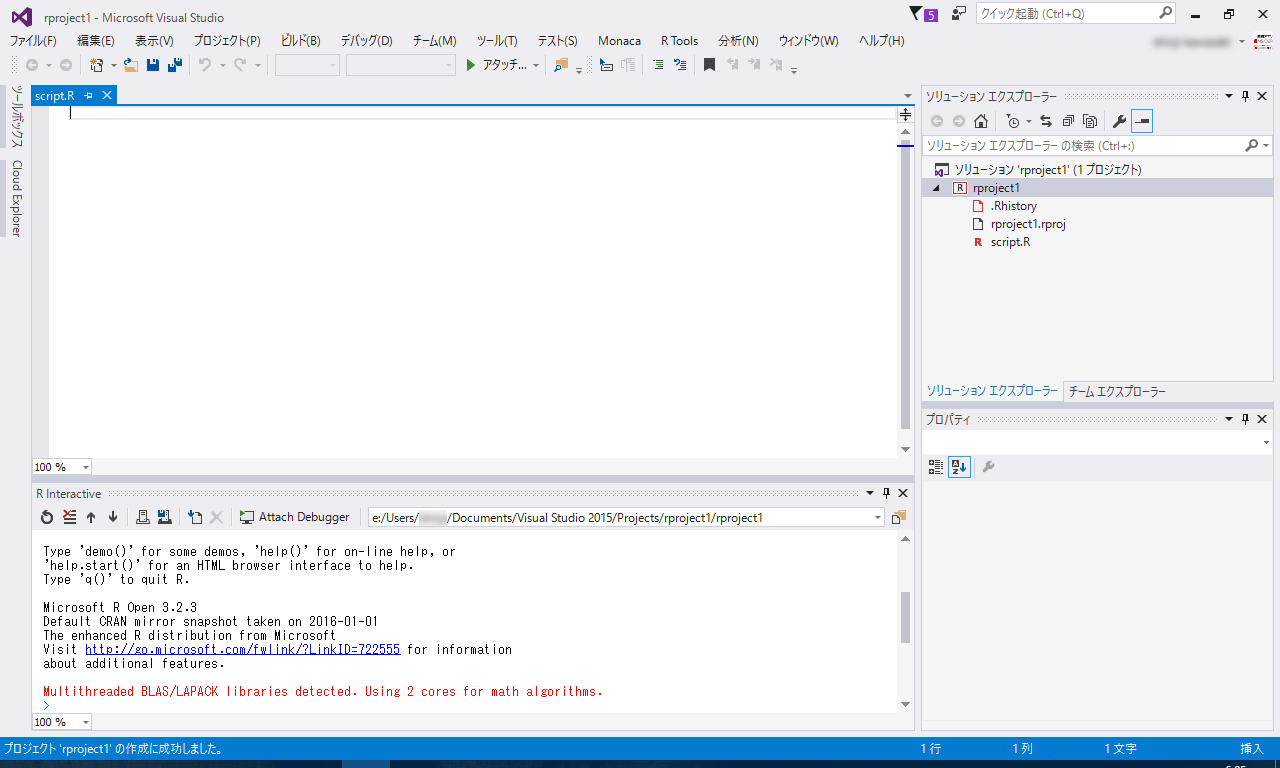Collapse All items in Solution Explorer

[1068, 121]
